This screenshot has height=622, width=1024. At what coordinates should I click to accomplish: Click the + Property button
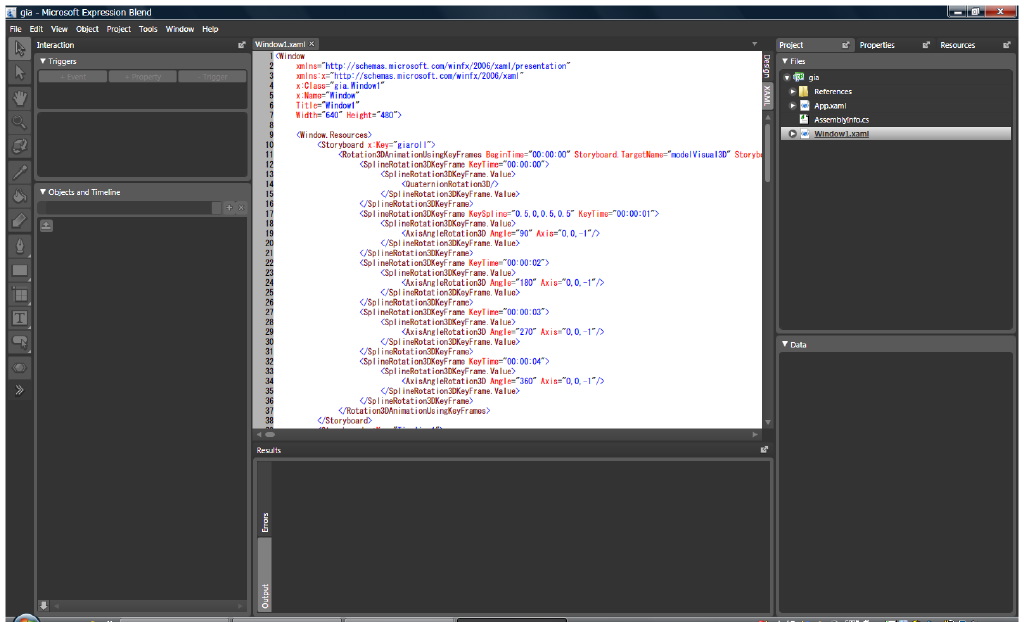(143, 76)
